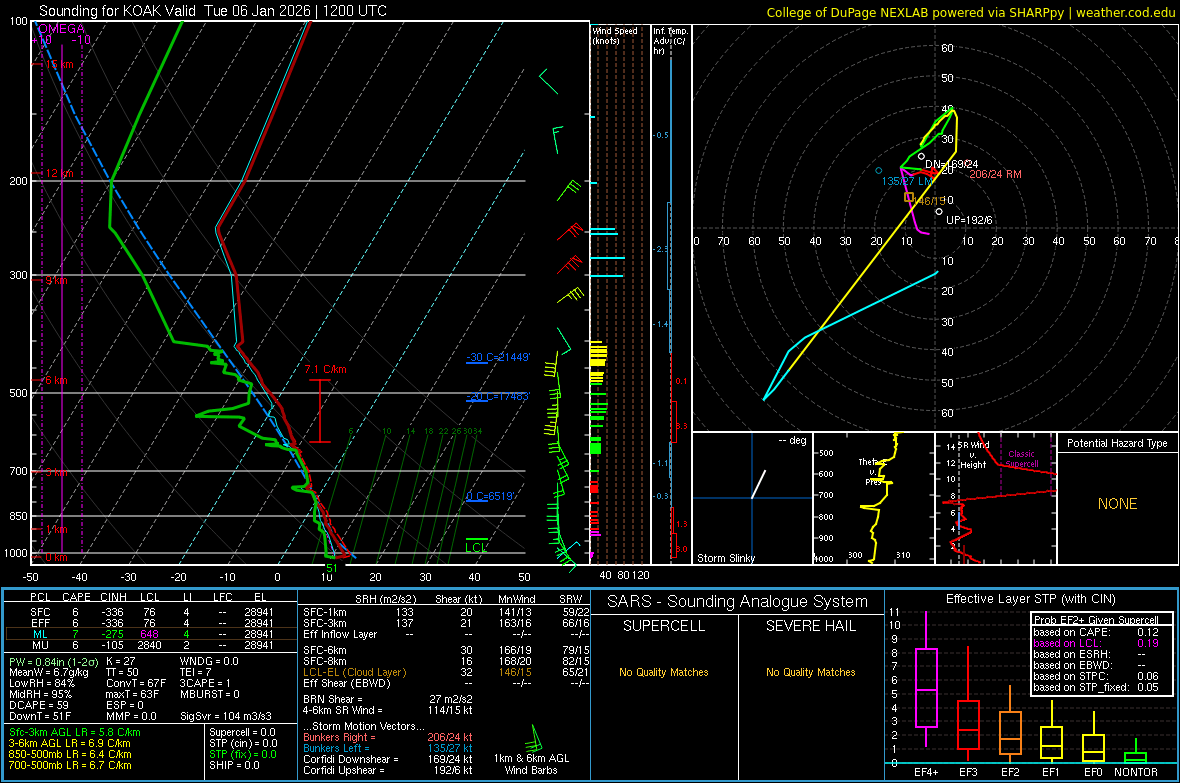Click '3-6km AGL LR = 6.9 C/km'
This screenshot has height=783, width=1180.
click(69, 743)
